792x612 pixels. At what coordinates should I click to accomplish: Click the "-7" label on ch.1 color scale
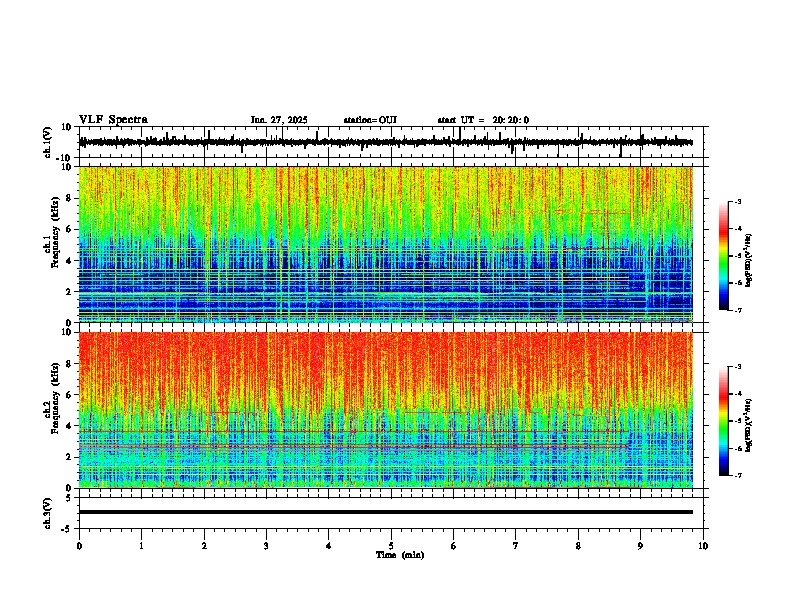[737, 310]
